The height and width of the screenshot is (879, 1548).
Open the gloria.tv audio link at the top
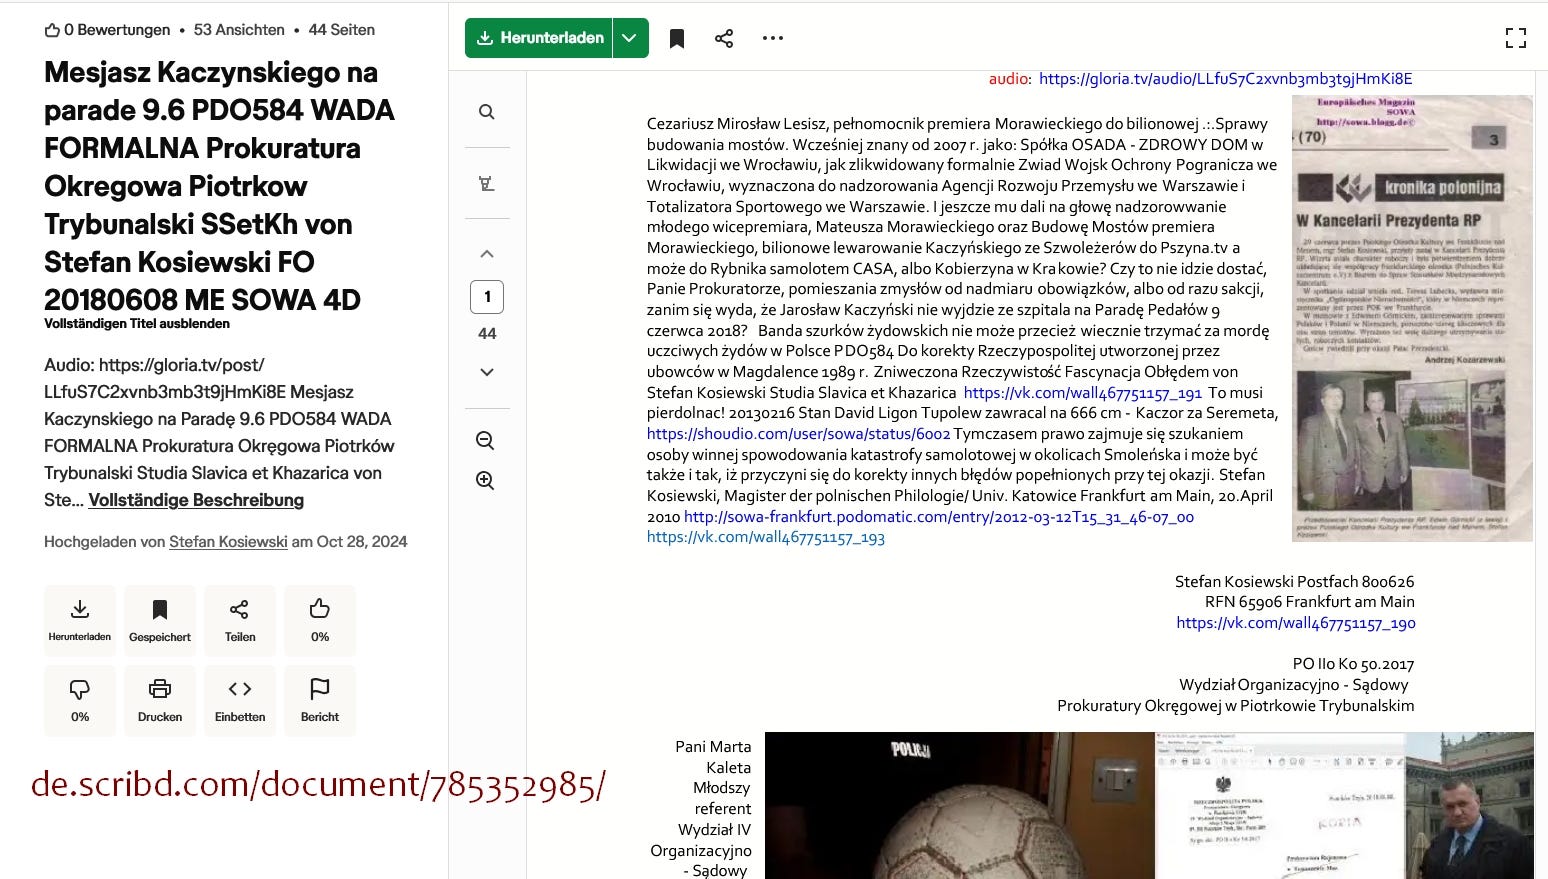click(x=1225, y=79)
